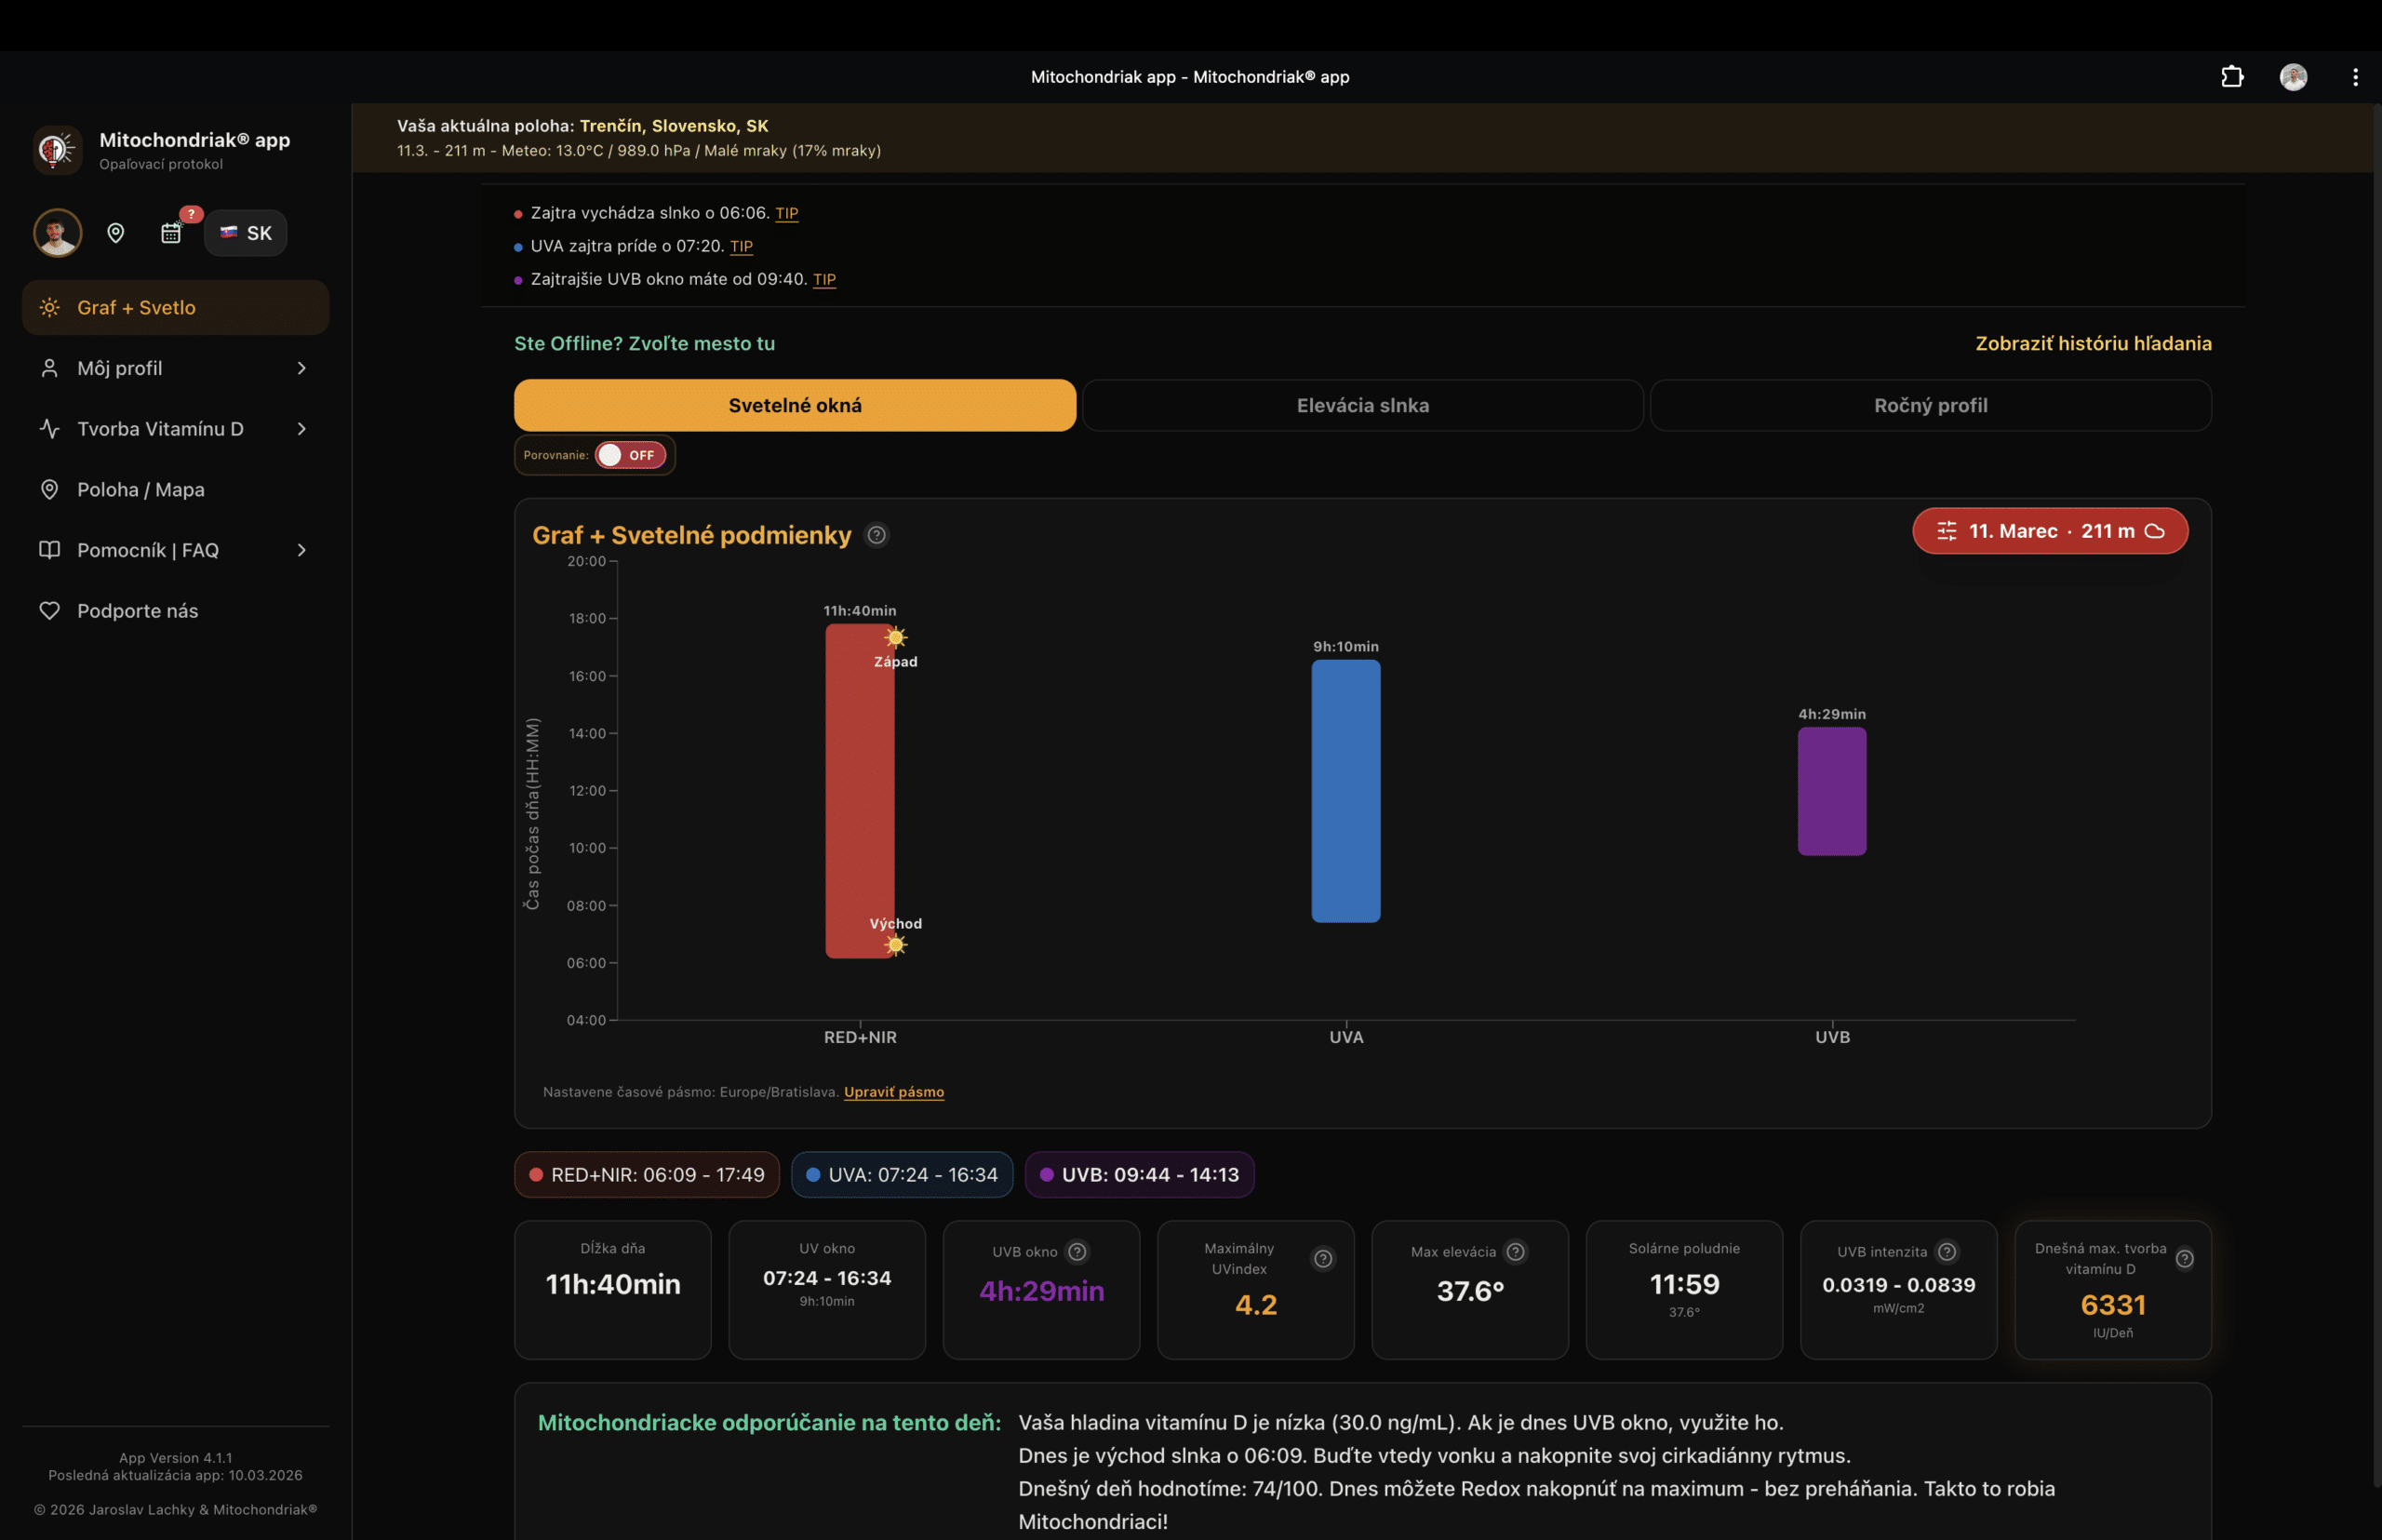Viewport: 2382px width, 1540px height.
Task: Toggle the UVB 09:44 - 14:13 chip
Action: tap(1139, 1175)
